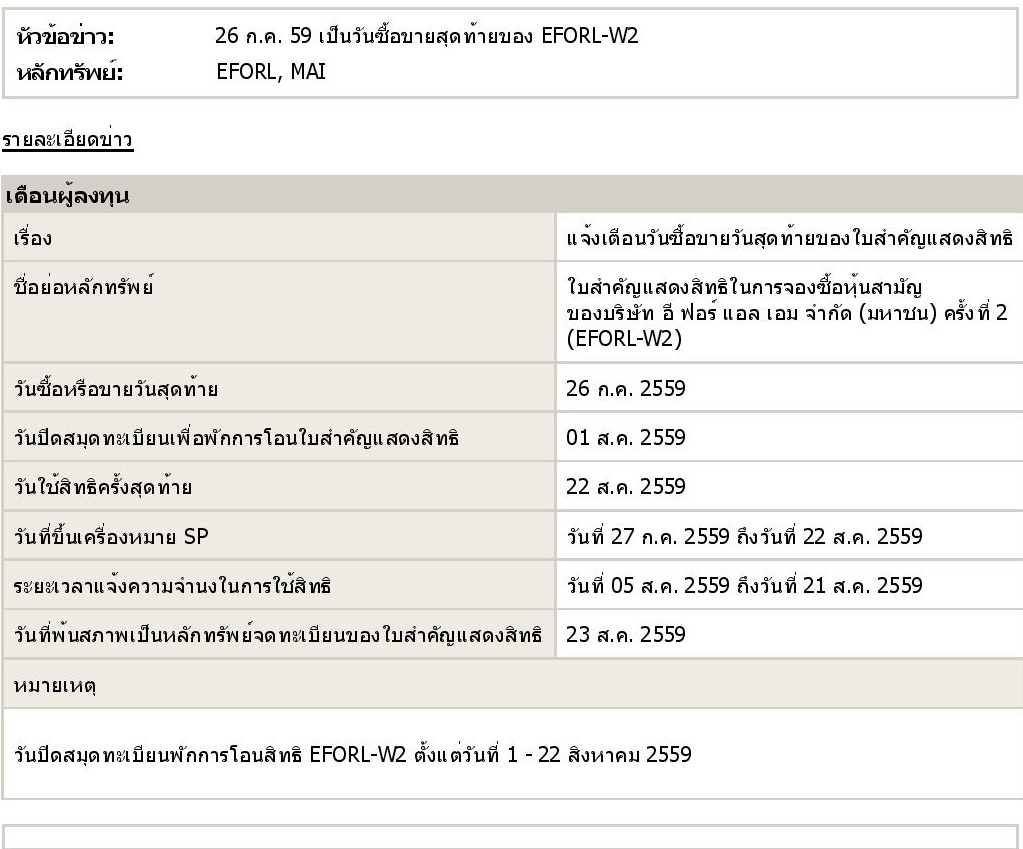Click the แจ้งเตือนวันซื้อขายวันสุดท้าย subject value
Viewport: 1023px width, 849px height.
[789, 238]
